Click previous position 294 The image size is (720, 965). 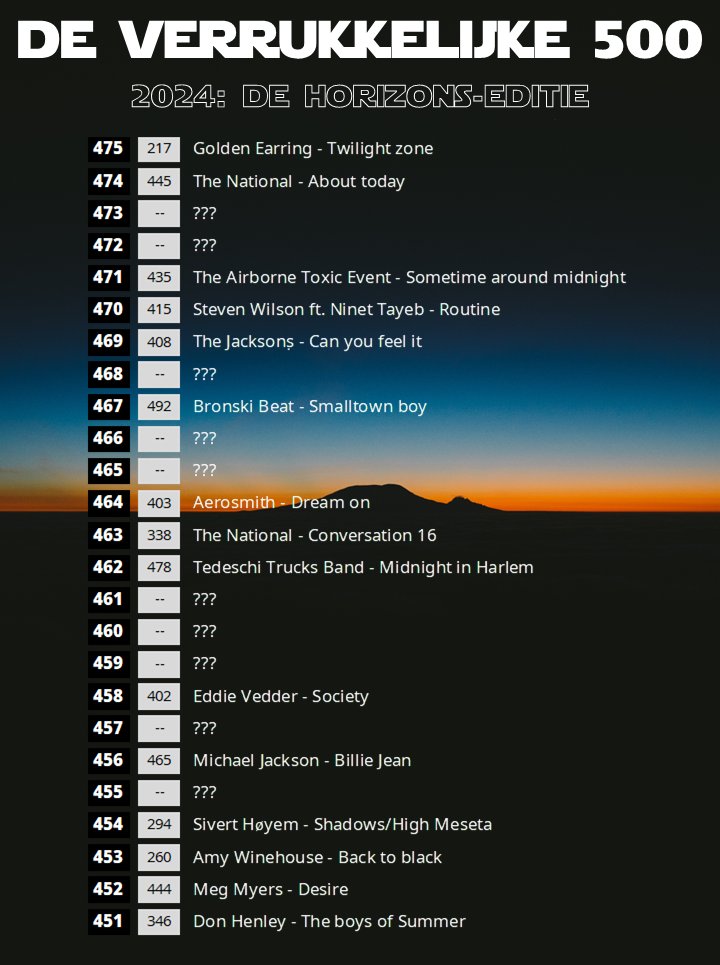[x=159, y=825]
